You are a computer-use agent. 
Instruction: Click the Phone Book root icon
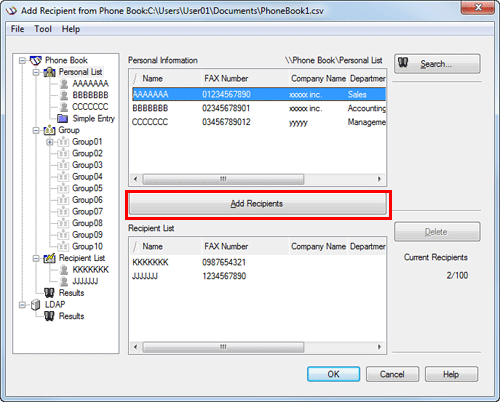(x=36, y=60)
